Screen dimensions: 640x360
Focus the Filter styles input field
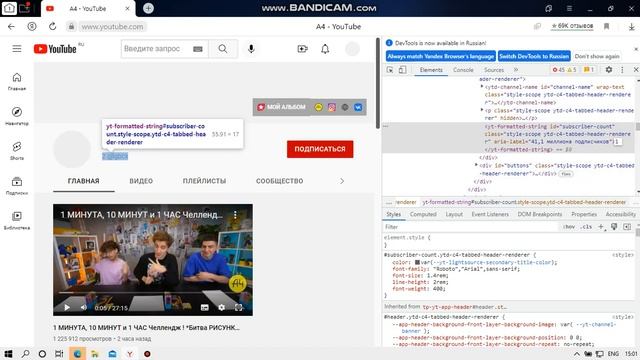(x=471, y=227)
